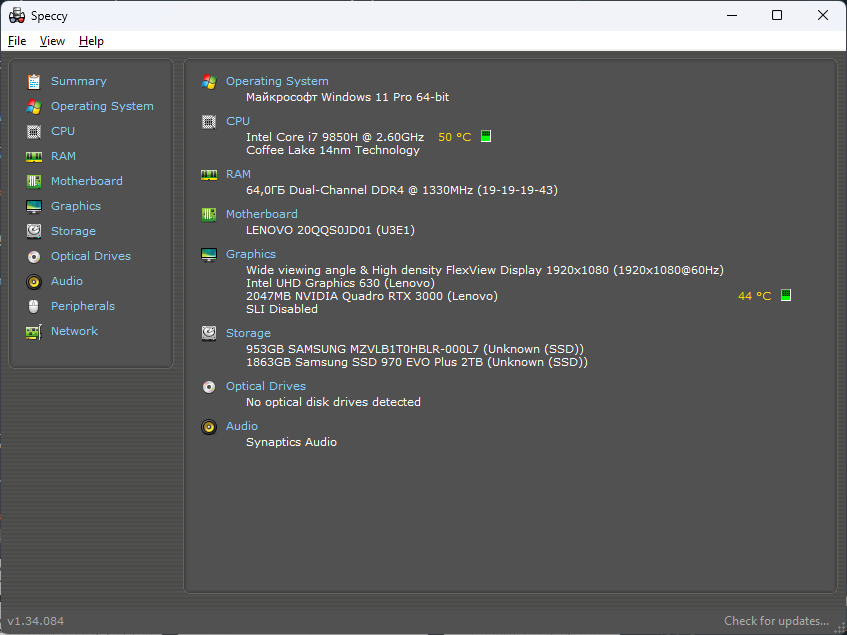847x635 pixels.
Task: Select Motherboard in the sidebar
Action: pyautogui.click(x=86, y=181)
